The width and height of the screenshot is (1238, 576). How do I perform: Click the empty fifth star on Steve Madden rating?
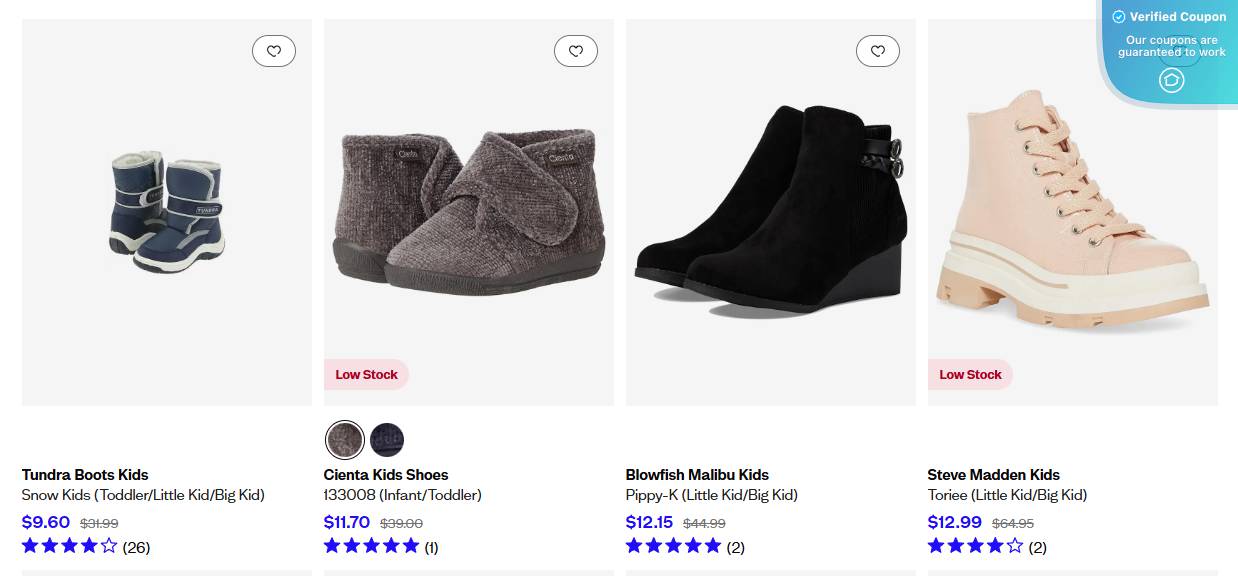tap(1015, 547)
